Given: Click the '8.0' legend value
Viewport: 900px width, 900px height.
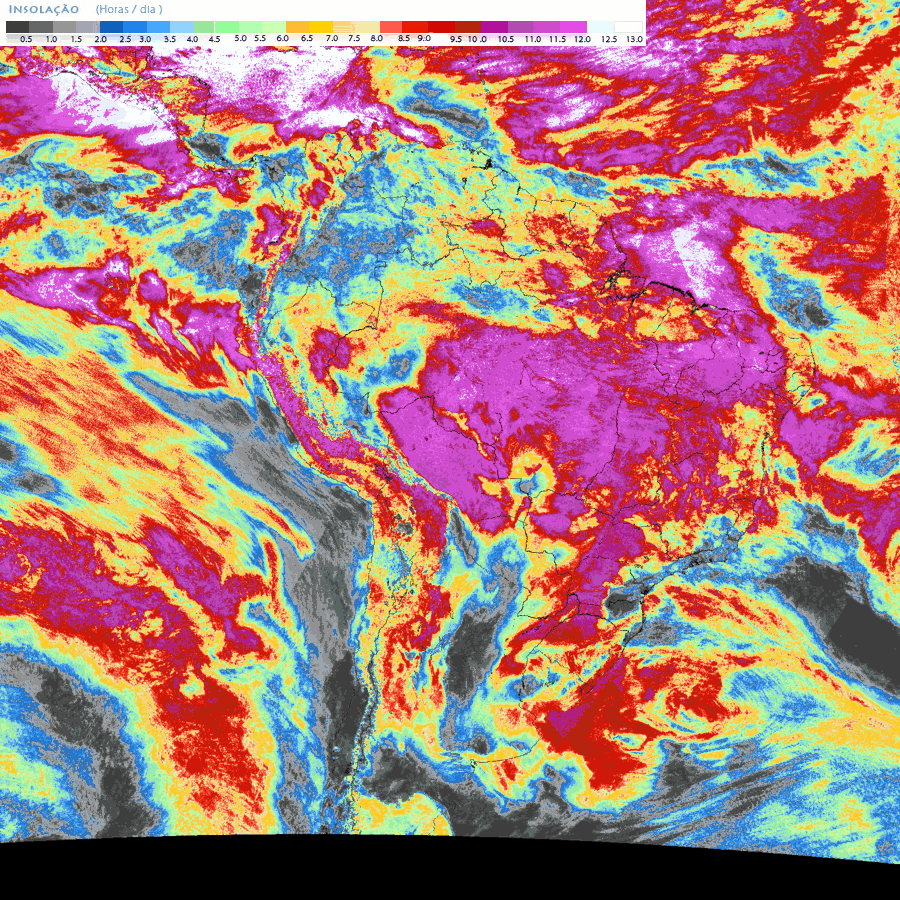Looking at the screenshot, I should coord(377,38).
